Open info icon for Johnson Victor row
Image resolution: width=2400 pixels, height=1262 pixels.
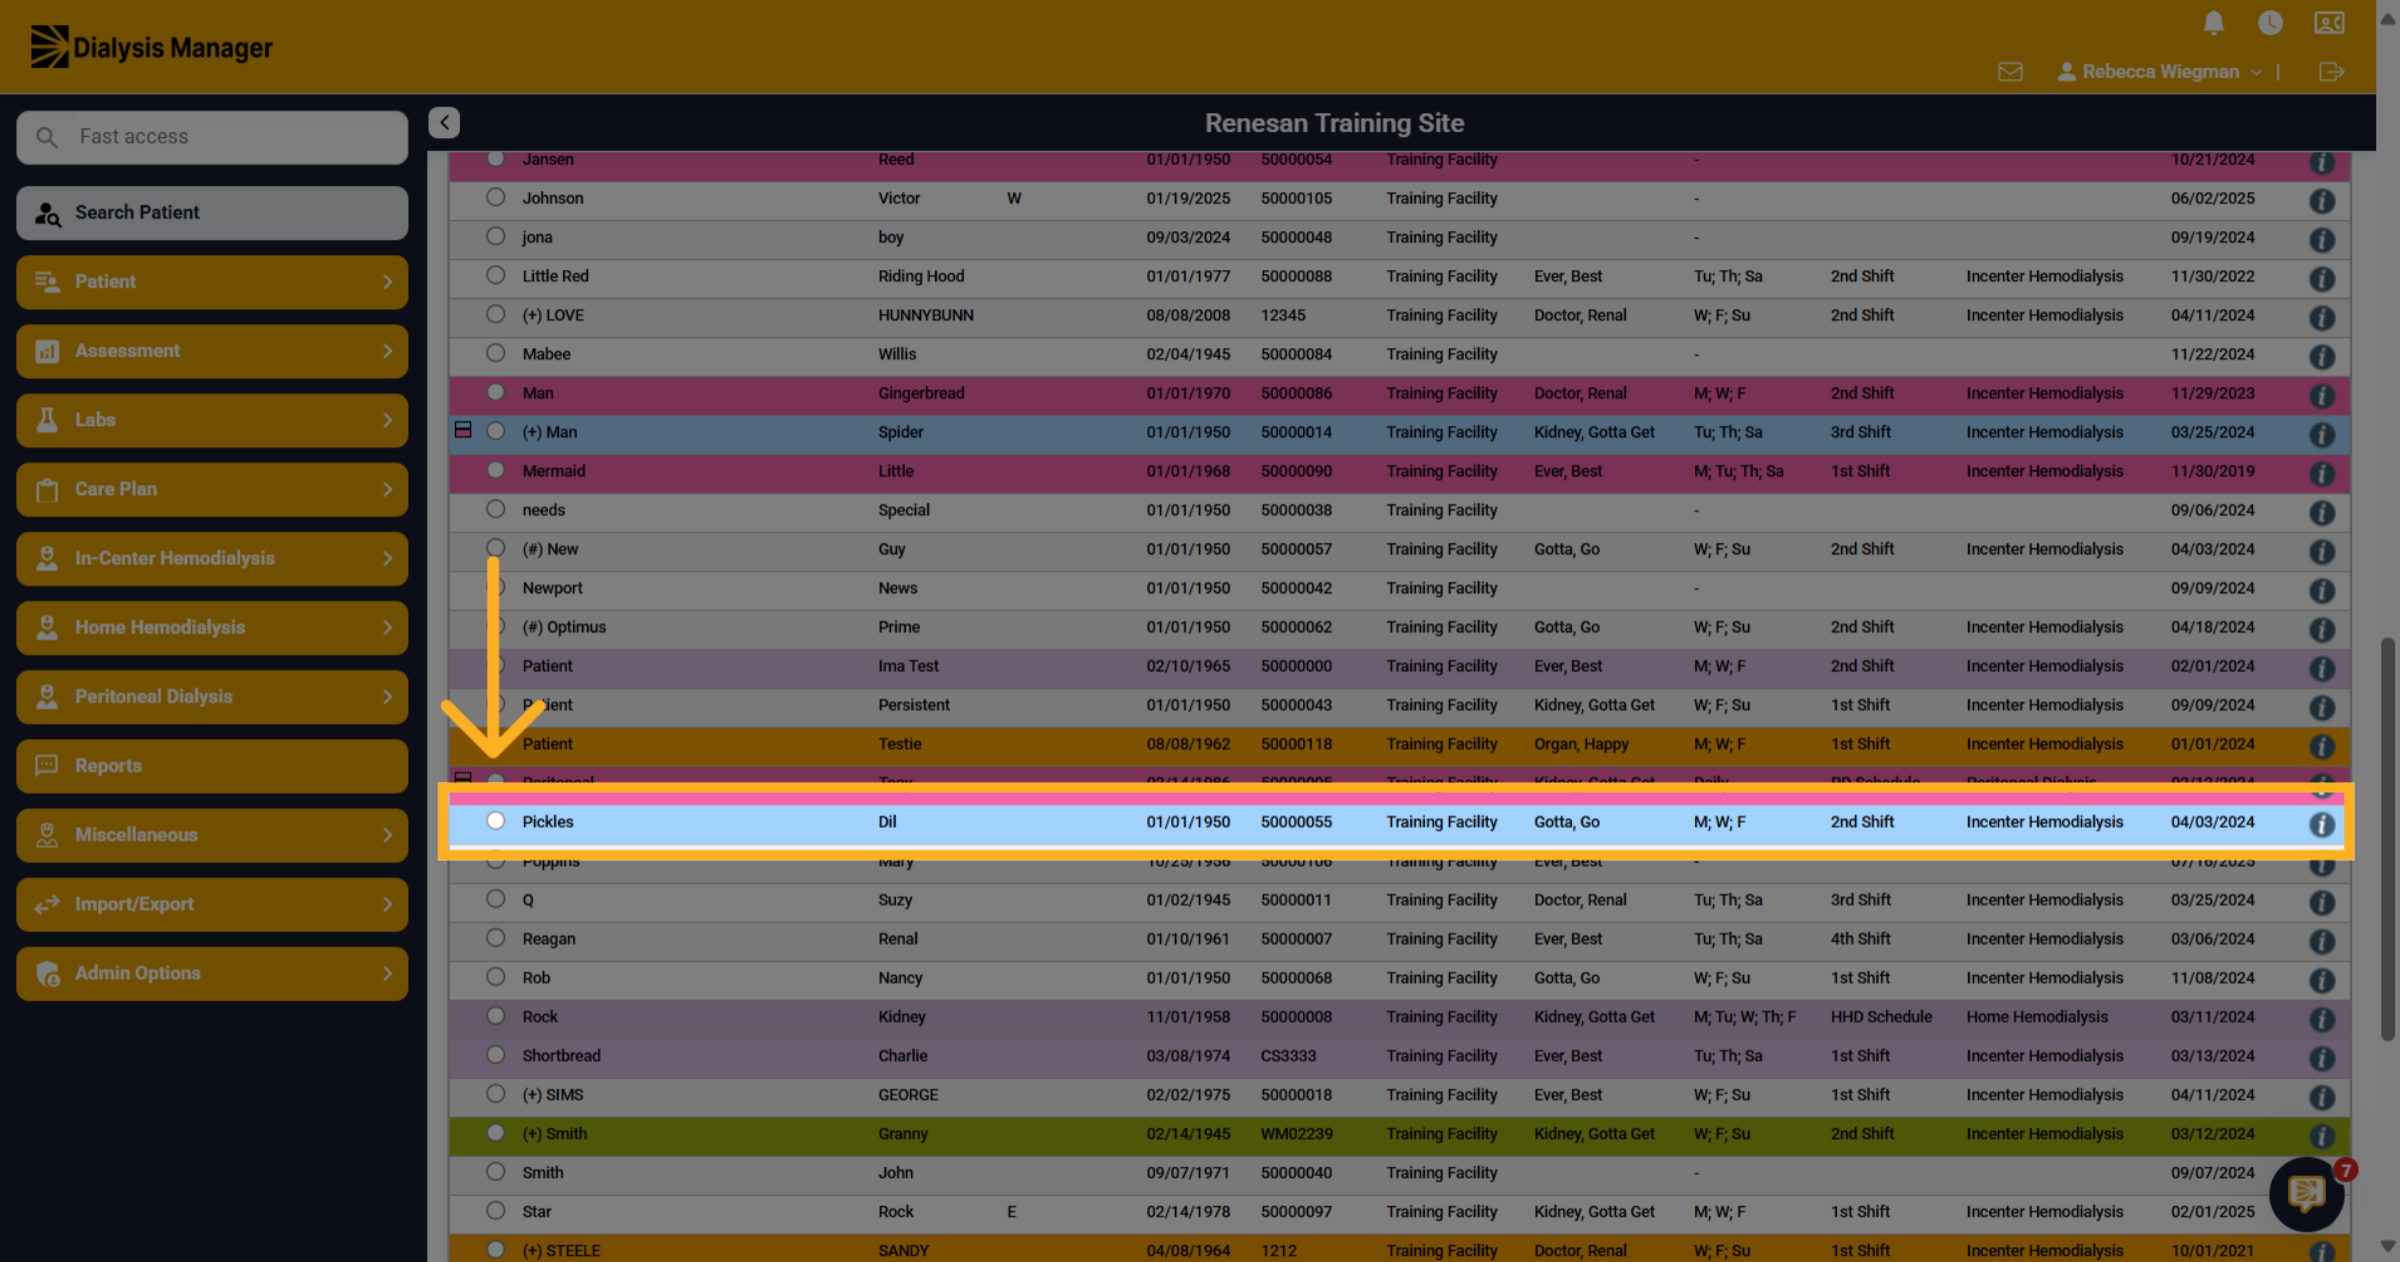tap(2322, 200)
